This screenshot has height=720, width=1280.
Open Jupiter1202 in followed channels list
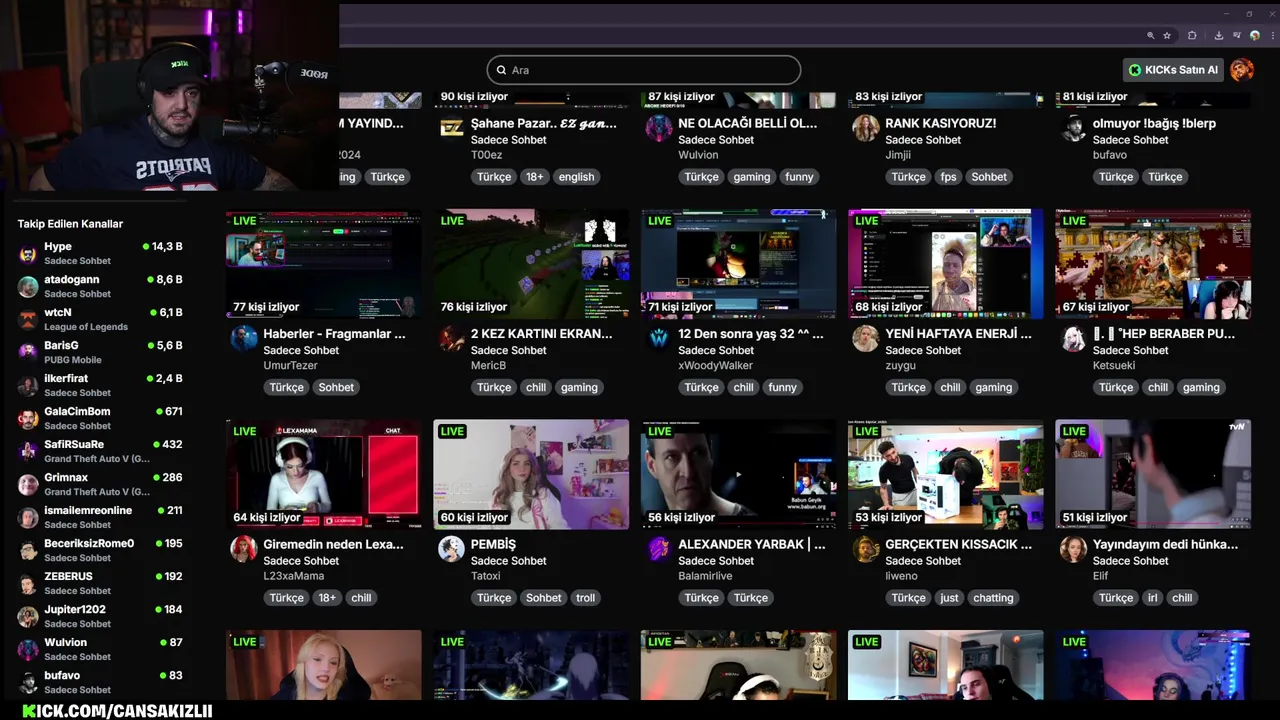(x=100, y=617)
